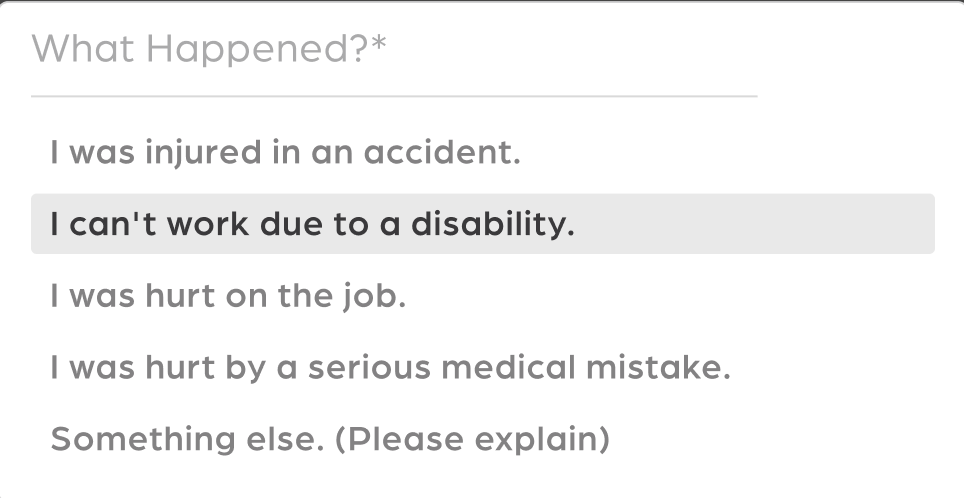Pick the option asking you to explain

coord(330,439)
